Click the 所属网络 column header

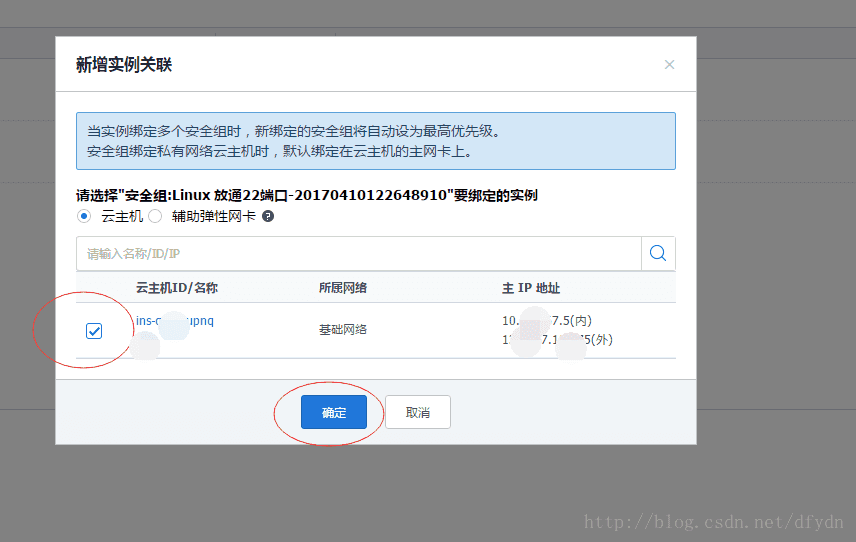tap(343, 288)
